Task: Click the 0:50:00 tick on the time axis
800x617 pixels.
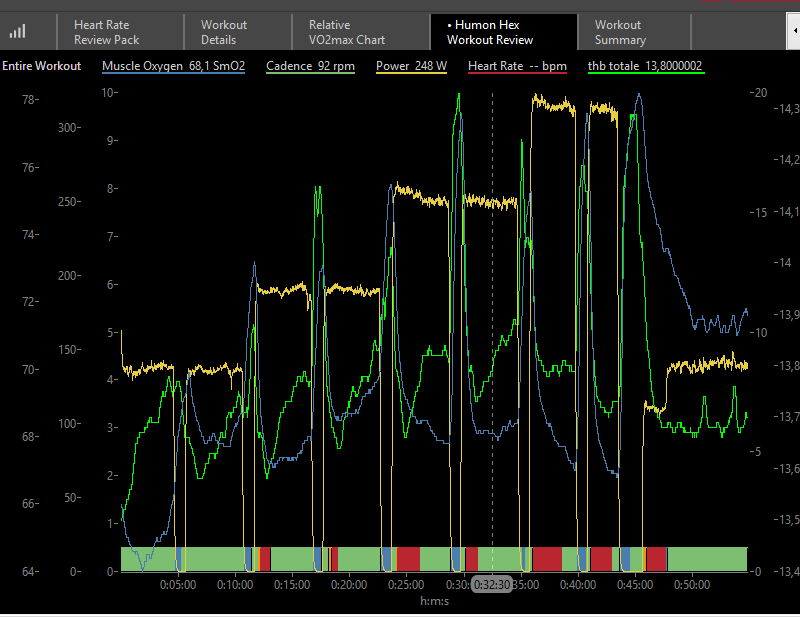Action: coord(692,584)
